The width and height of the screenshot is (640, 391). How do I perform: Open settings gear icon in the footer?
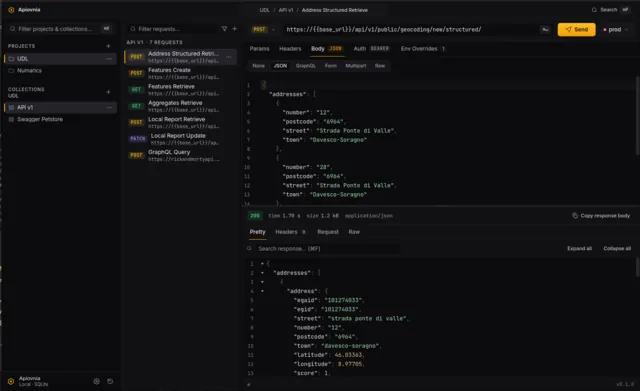[x=96, y=381]
